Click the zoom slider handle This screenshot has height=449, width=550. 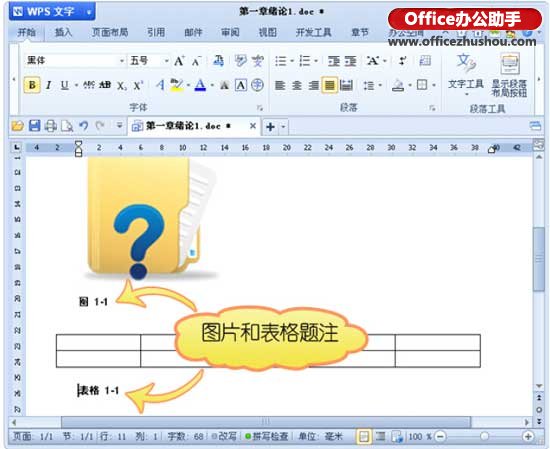(x=484, y=436)
